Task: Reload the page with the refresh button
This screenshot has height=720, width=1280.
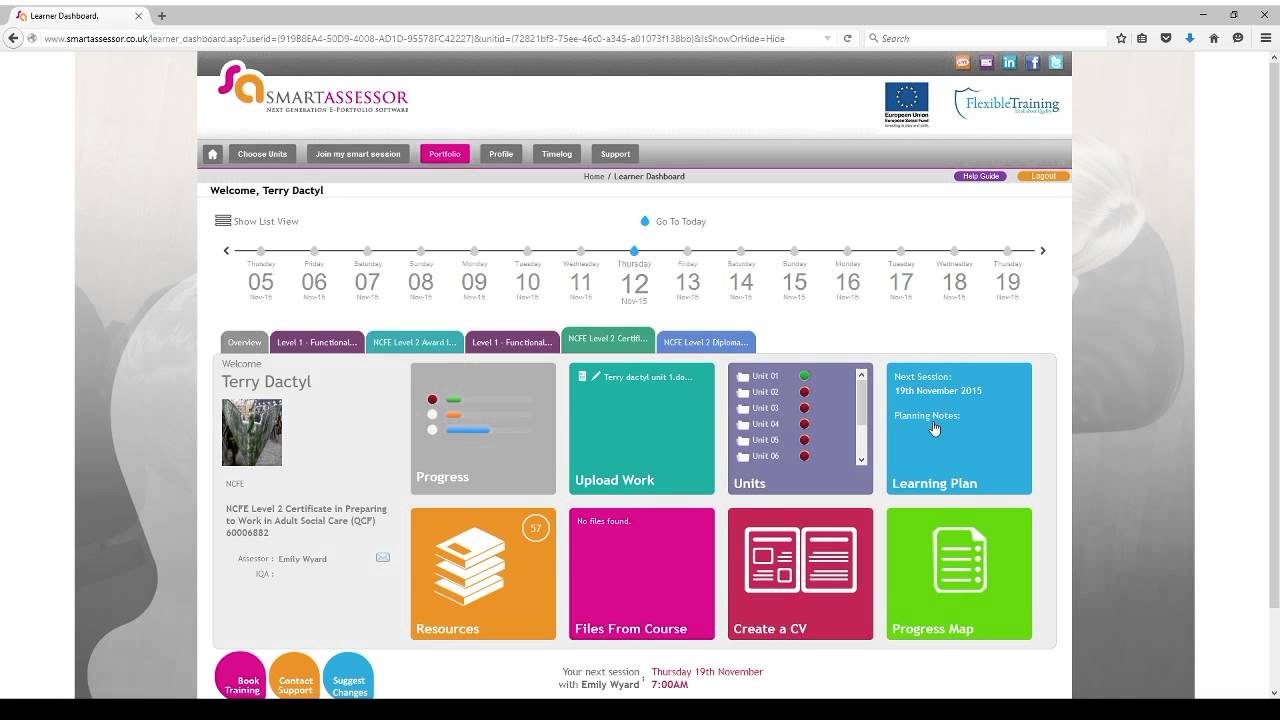Action: pyautogui.click(x=847, y=38)
